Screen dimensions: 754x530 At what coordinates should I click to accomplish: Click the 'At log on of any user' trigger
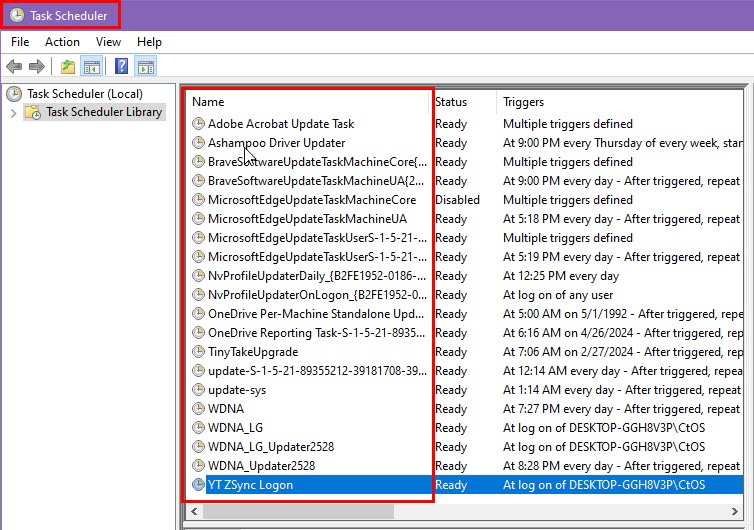coord(558,295)
